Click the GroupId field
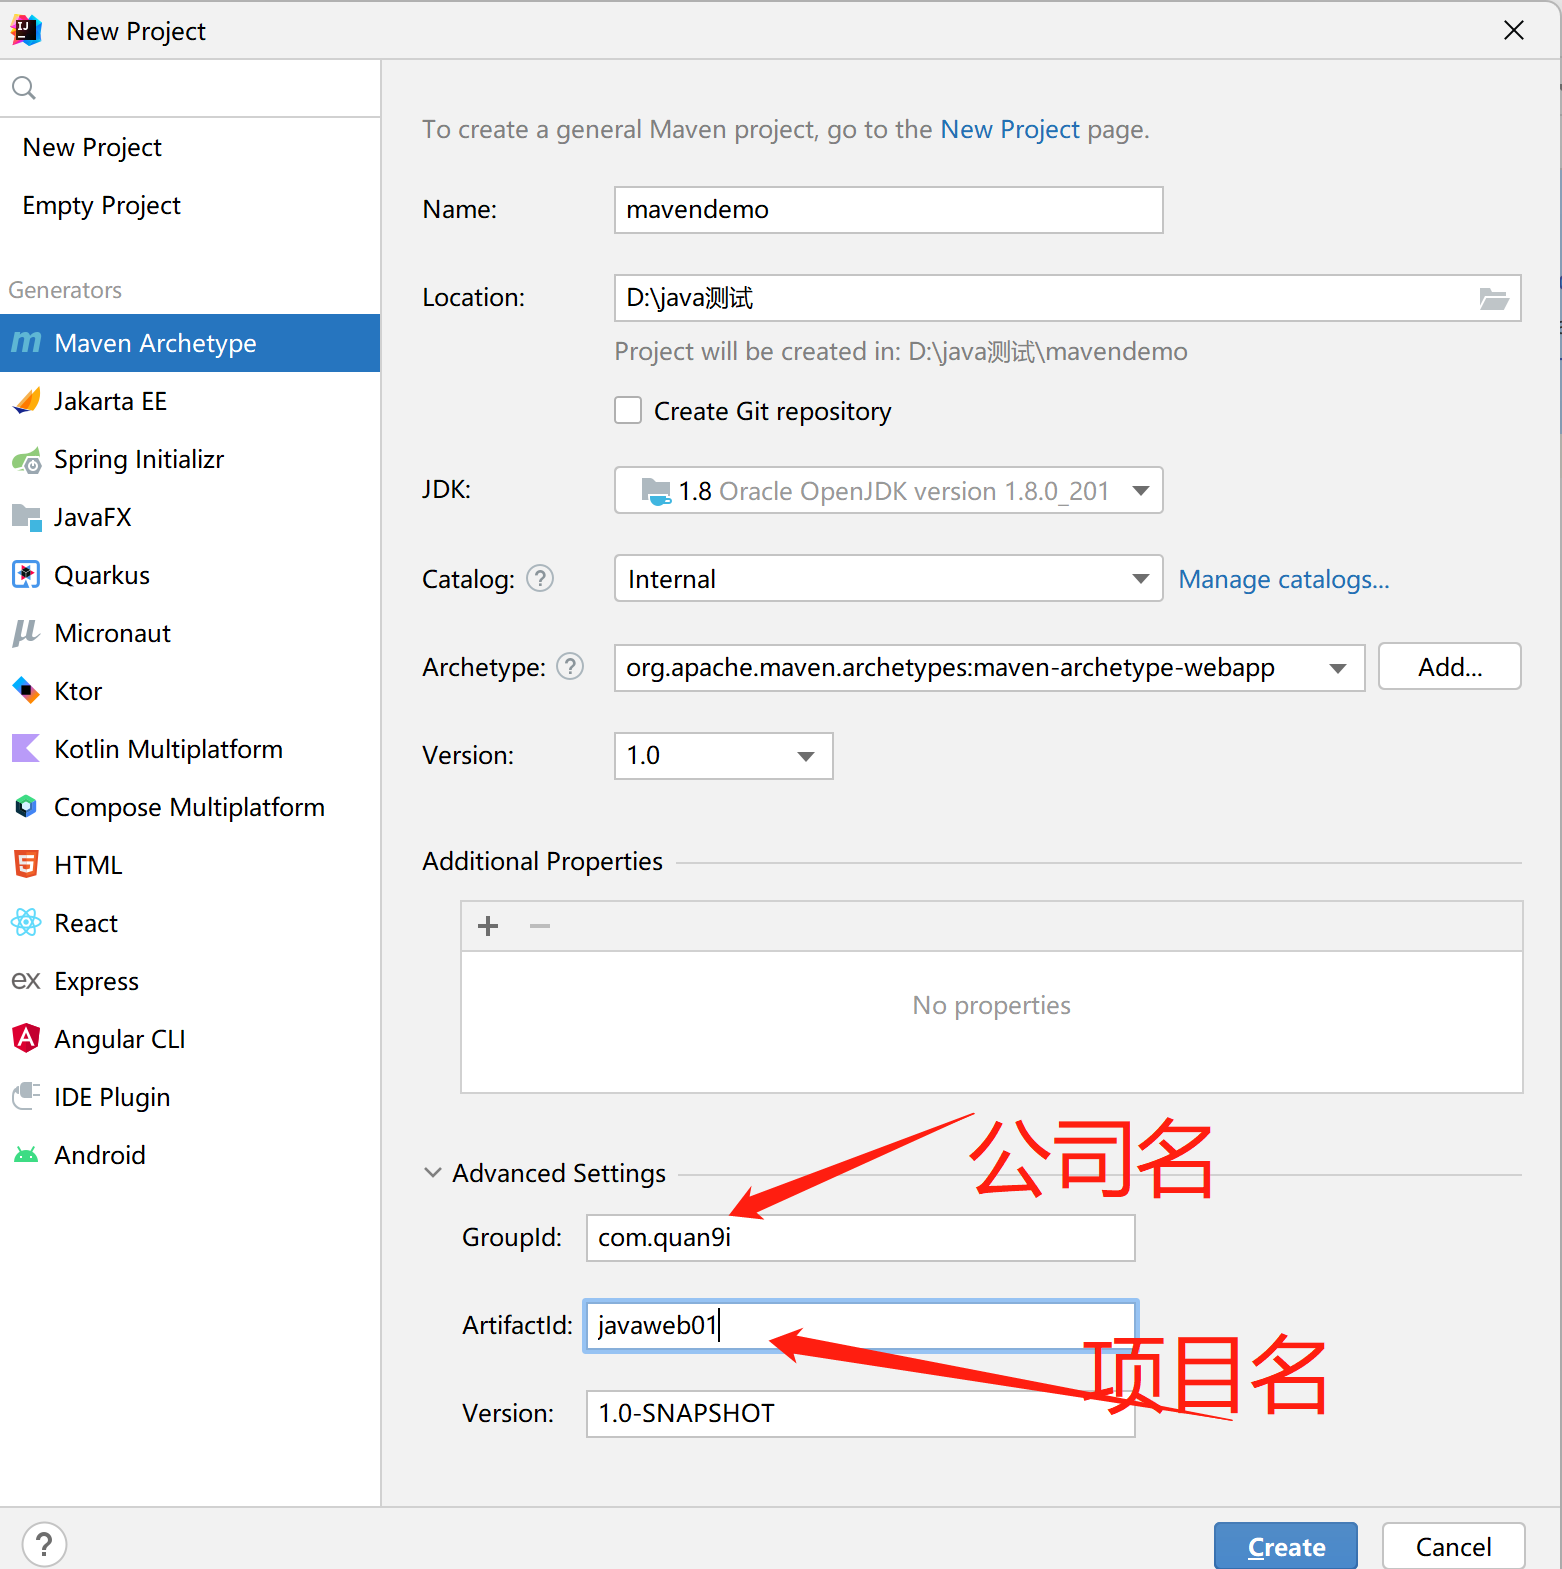The height and width of the screenshot is (1569, 1562). click(861, 1238)
